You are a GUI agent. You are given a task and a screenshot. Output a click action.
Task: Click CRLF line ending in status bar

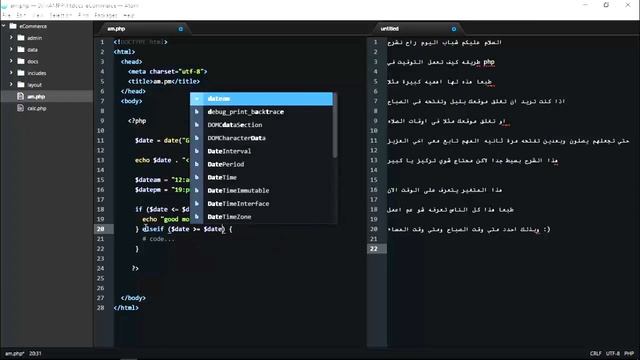pos(596,353)
